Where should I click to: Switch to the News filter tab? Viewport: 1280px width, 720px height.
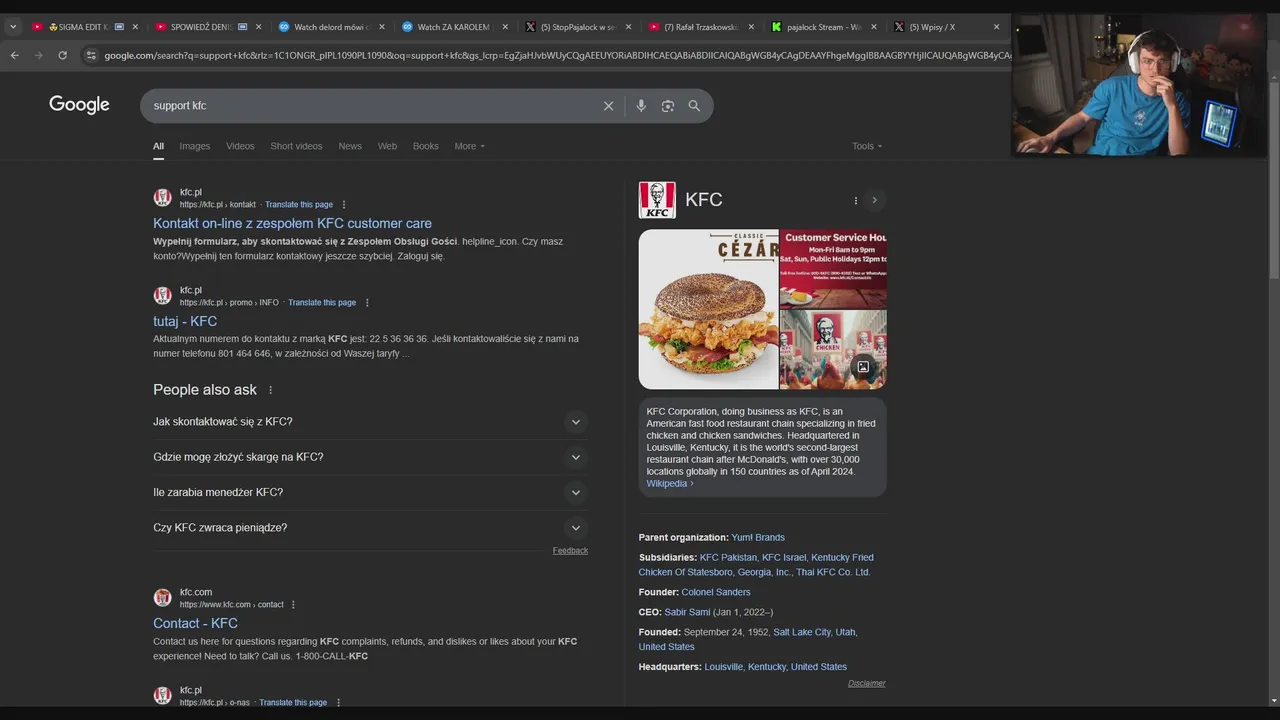[x=350, y=146]
